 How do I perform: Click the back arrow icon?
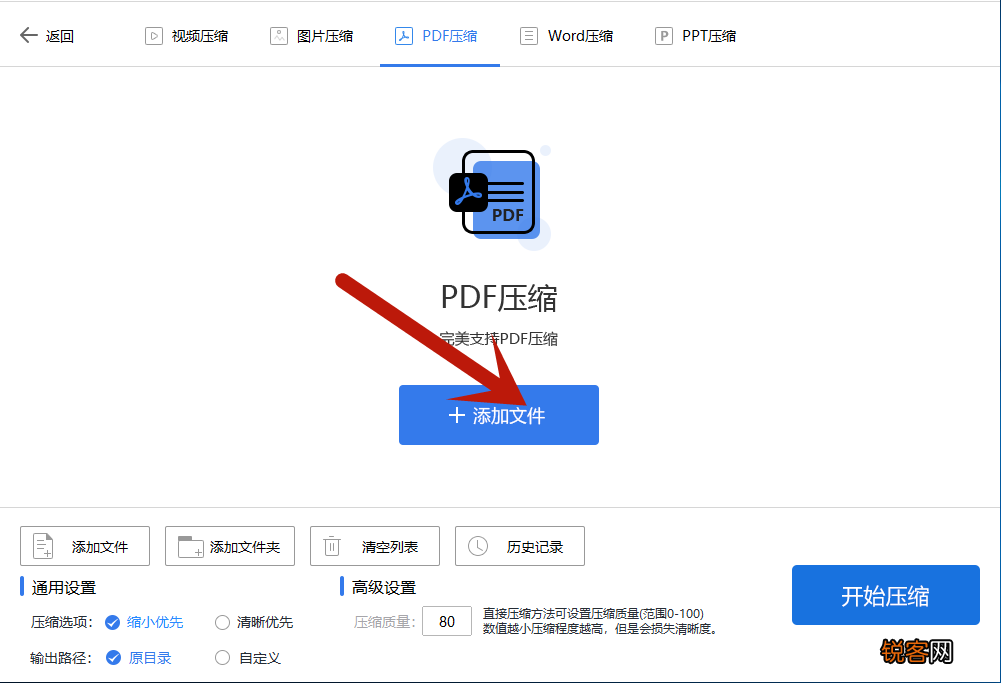click(29, 35)
